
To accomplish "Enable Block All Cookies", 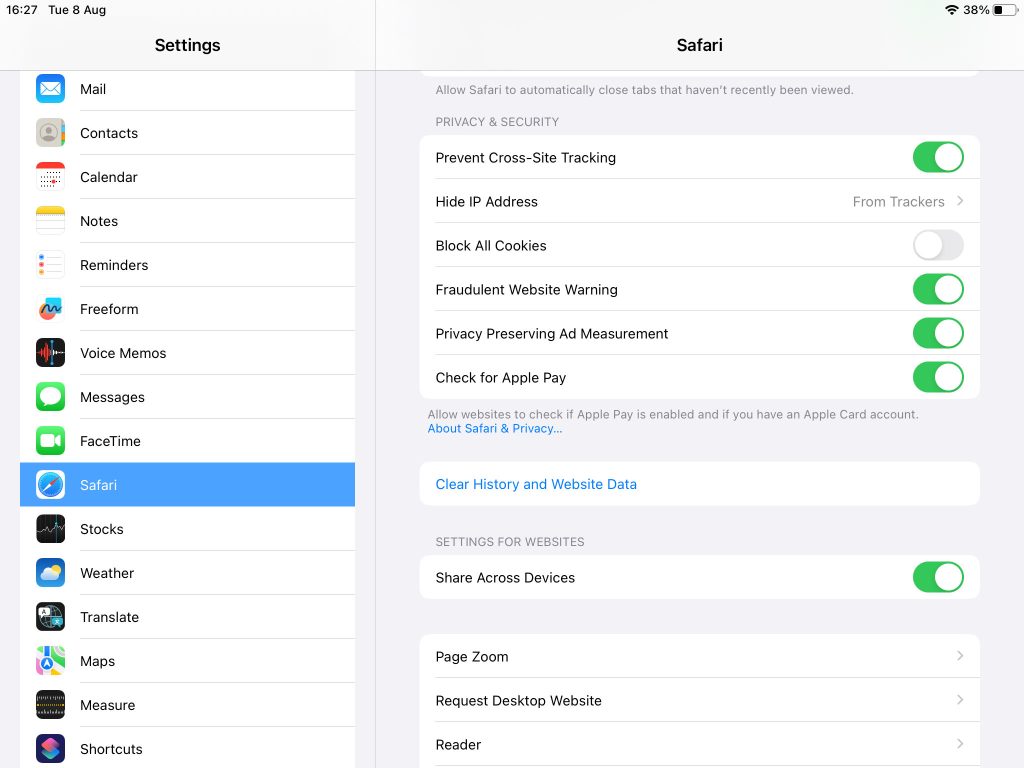I will point(938,245).
